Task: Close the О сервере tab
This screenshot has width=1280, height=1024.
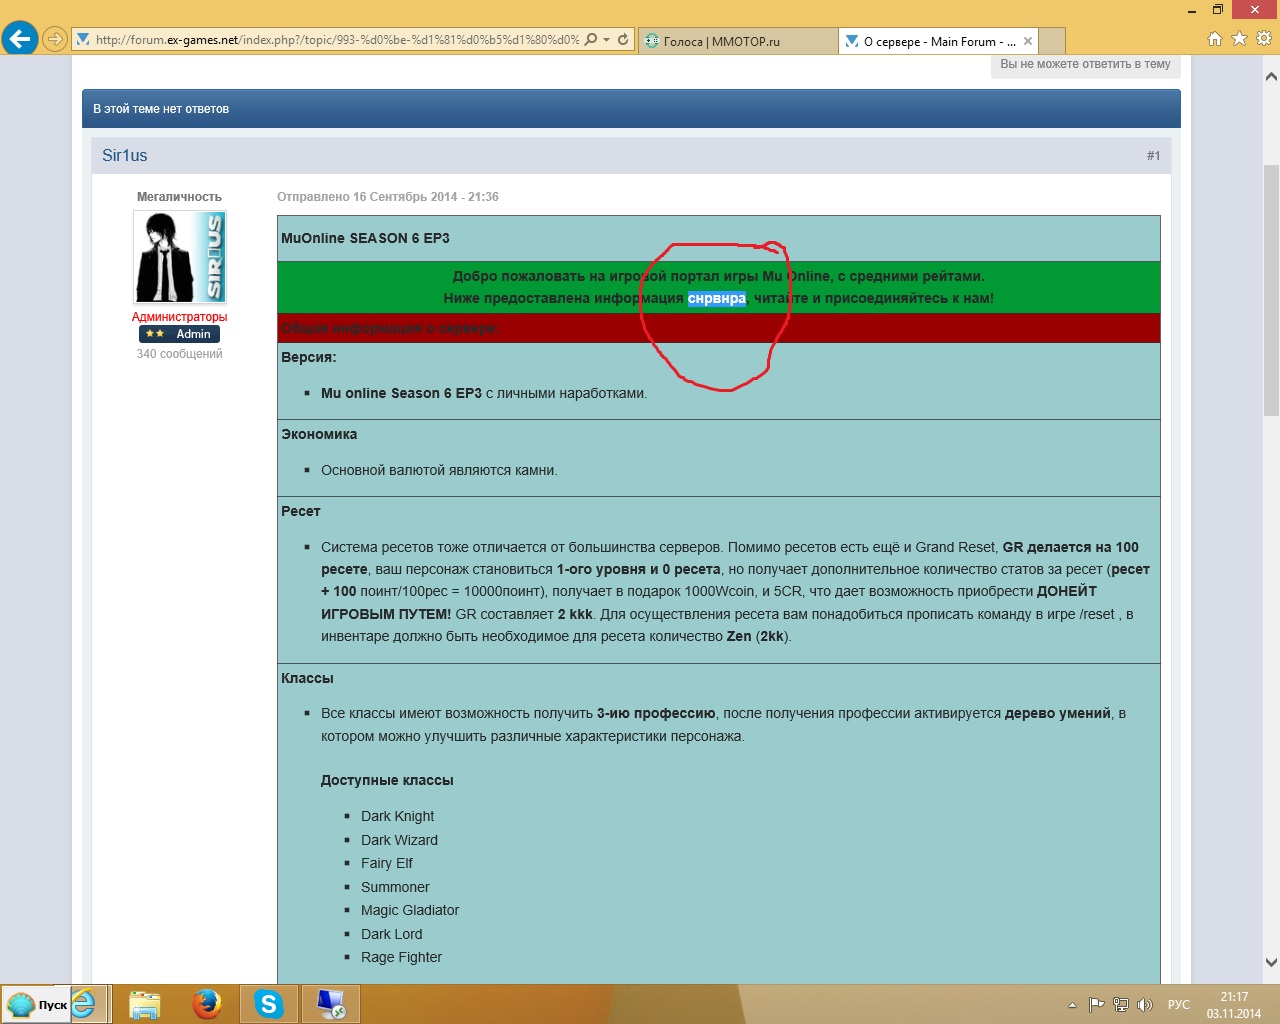Action: pyautogui.click(x=1028, y=41)
